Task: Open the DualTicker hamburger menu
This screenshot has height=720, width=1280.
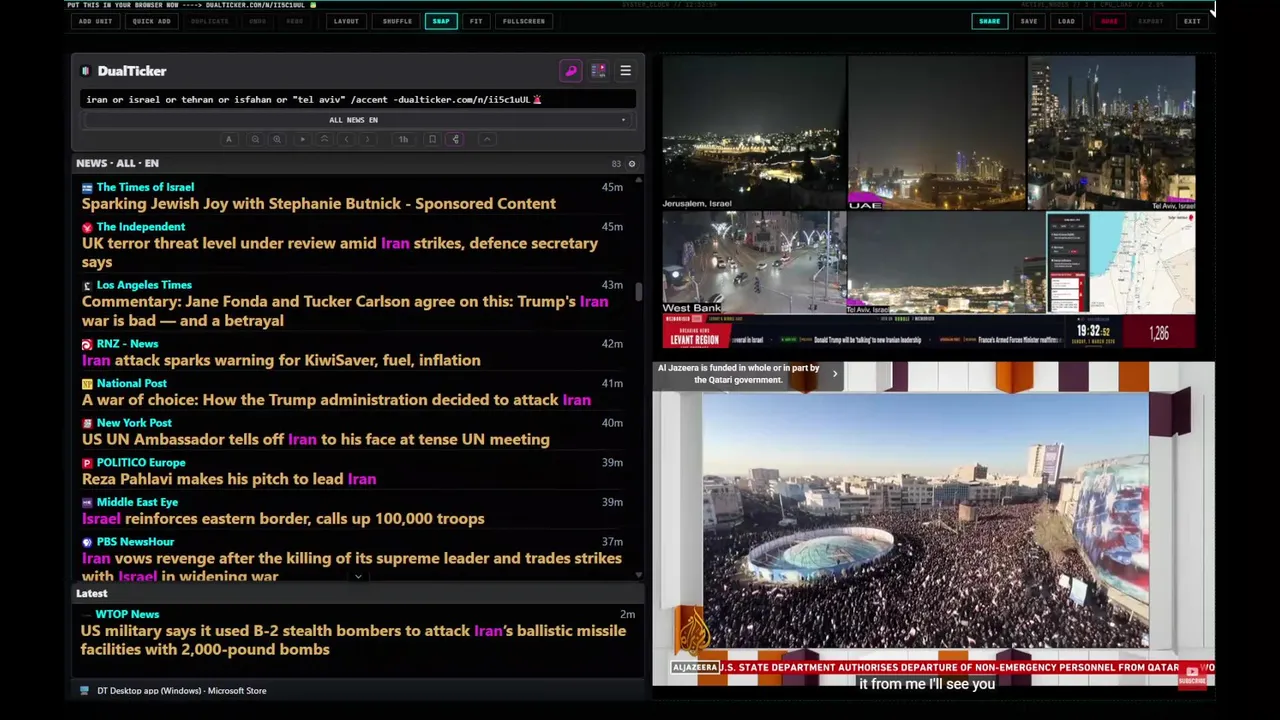Action: point(625,71)
